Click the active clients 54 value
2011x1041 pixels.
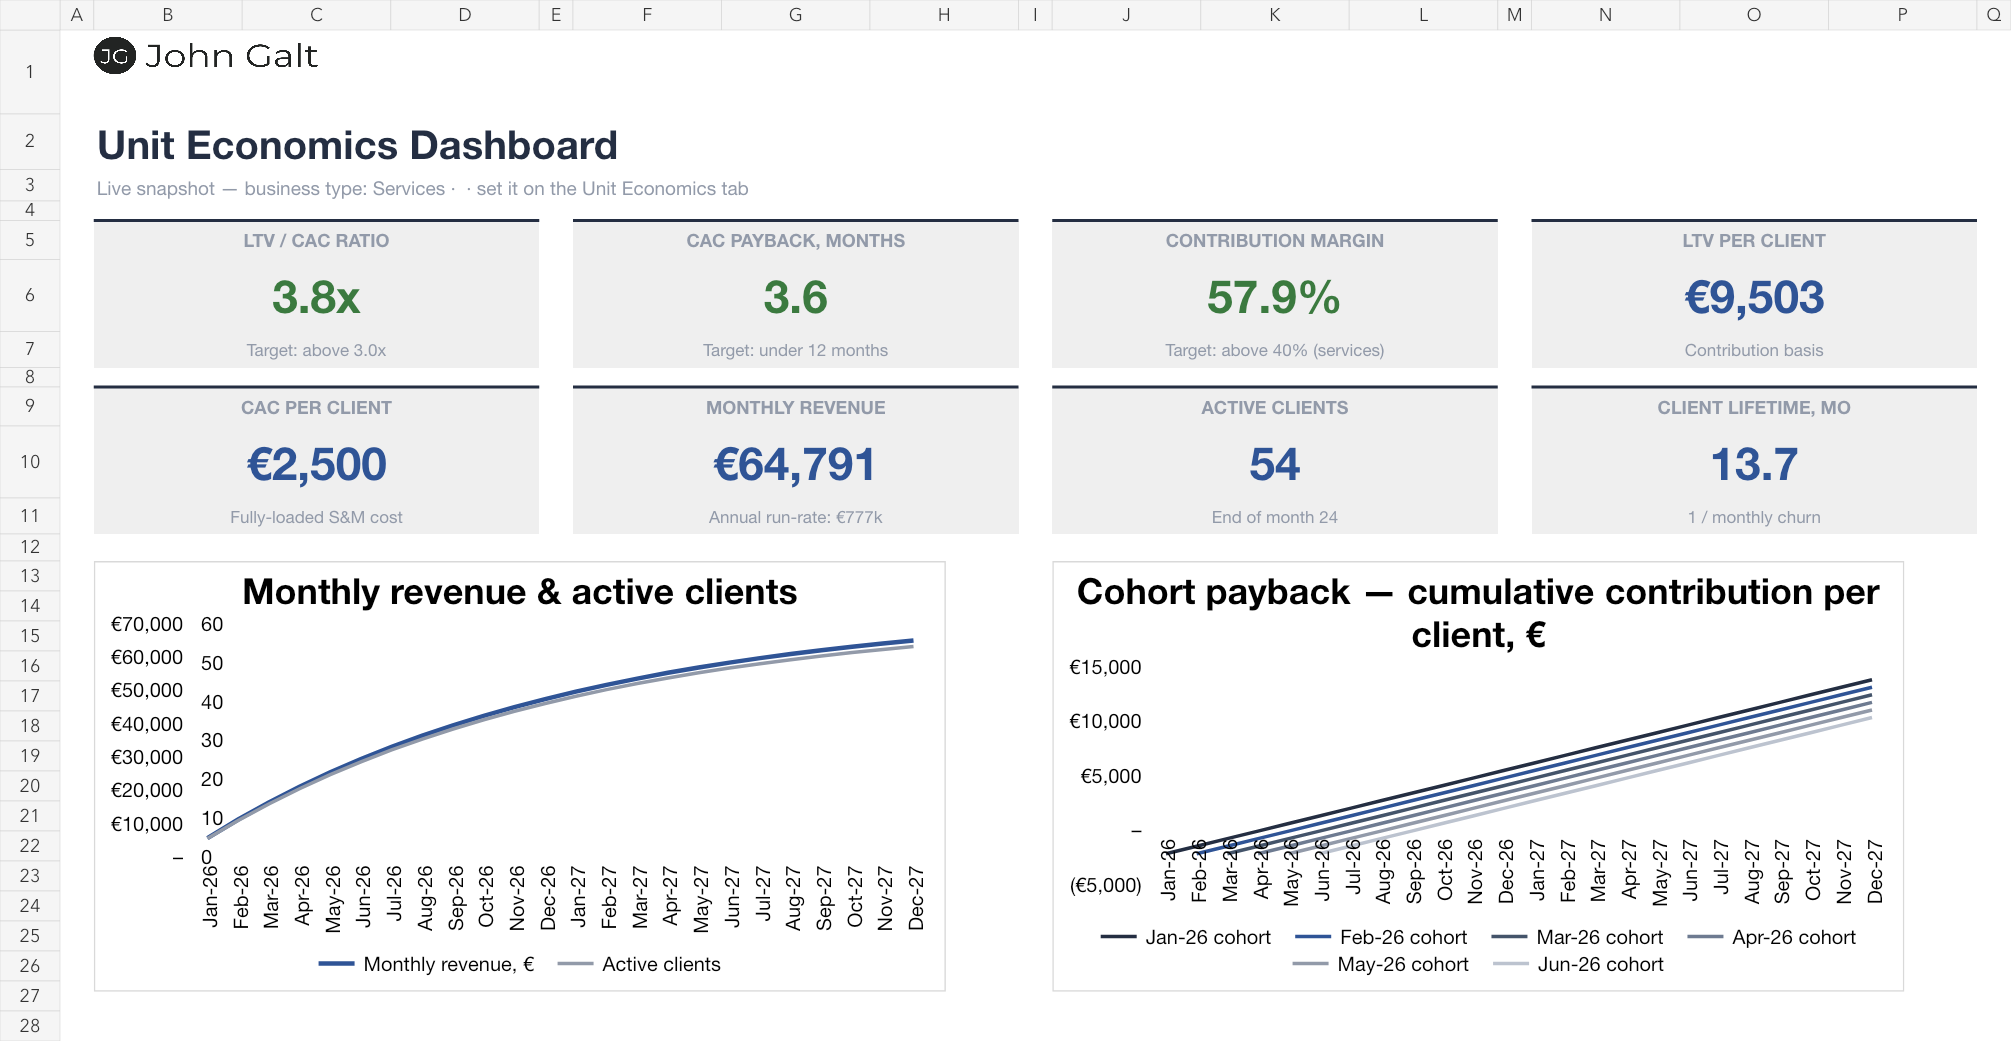[x=1274, y=464]
